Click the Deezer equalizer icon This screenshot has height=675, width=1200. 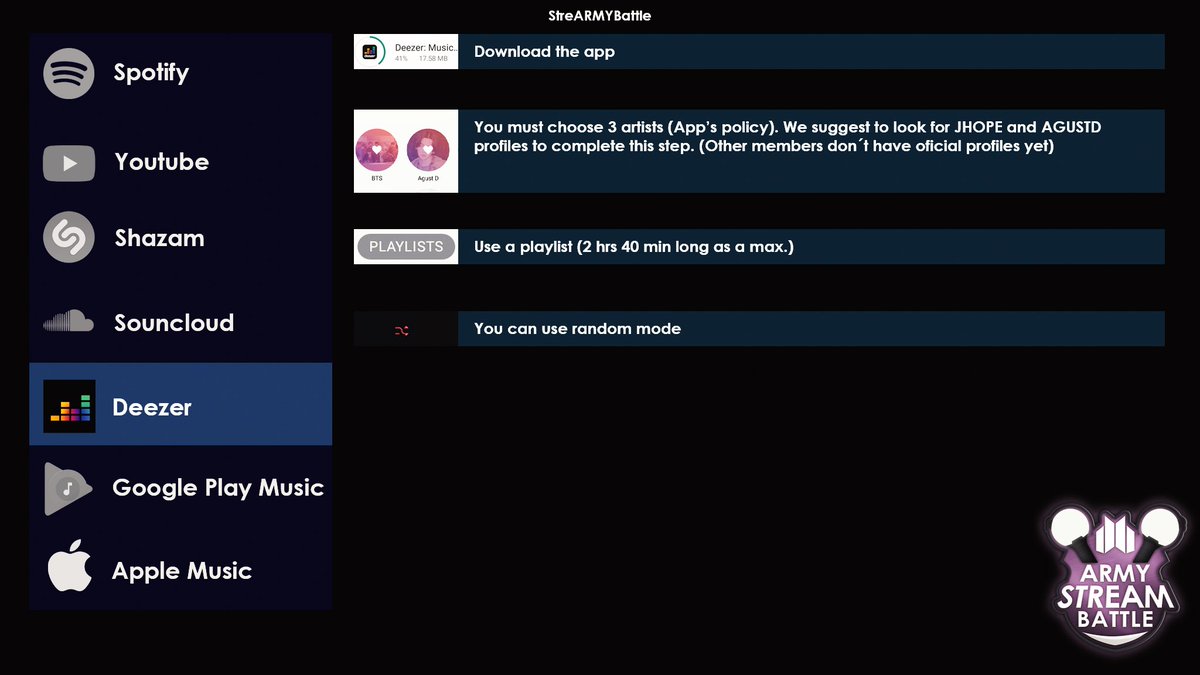pos(69,406)
